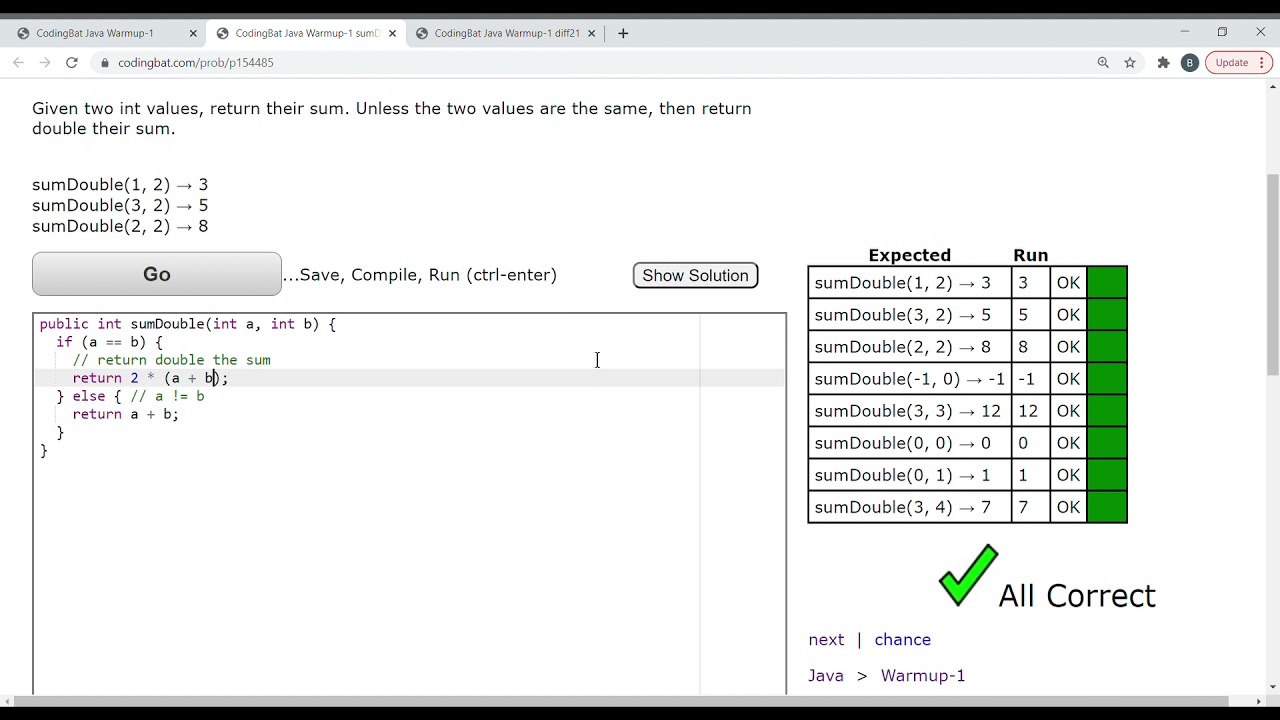Click the All Correct green checkmark

click(968, 575)
